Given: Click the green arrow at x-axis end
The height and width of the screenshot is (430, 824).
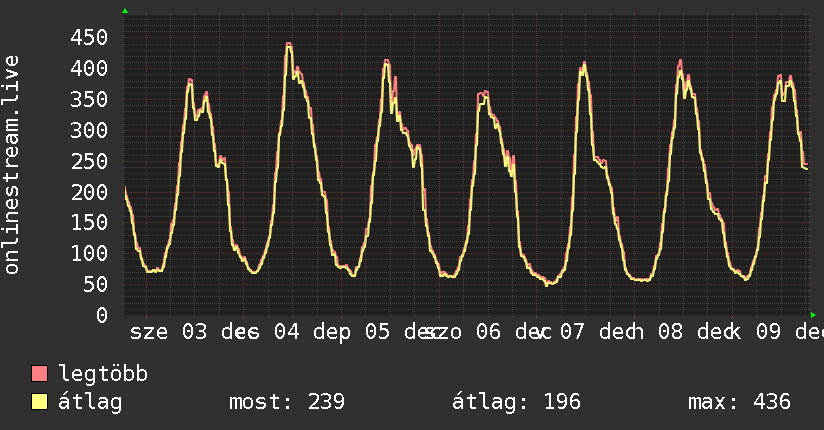Looking at the screenshot, I should point(813,315).
